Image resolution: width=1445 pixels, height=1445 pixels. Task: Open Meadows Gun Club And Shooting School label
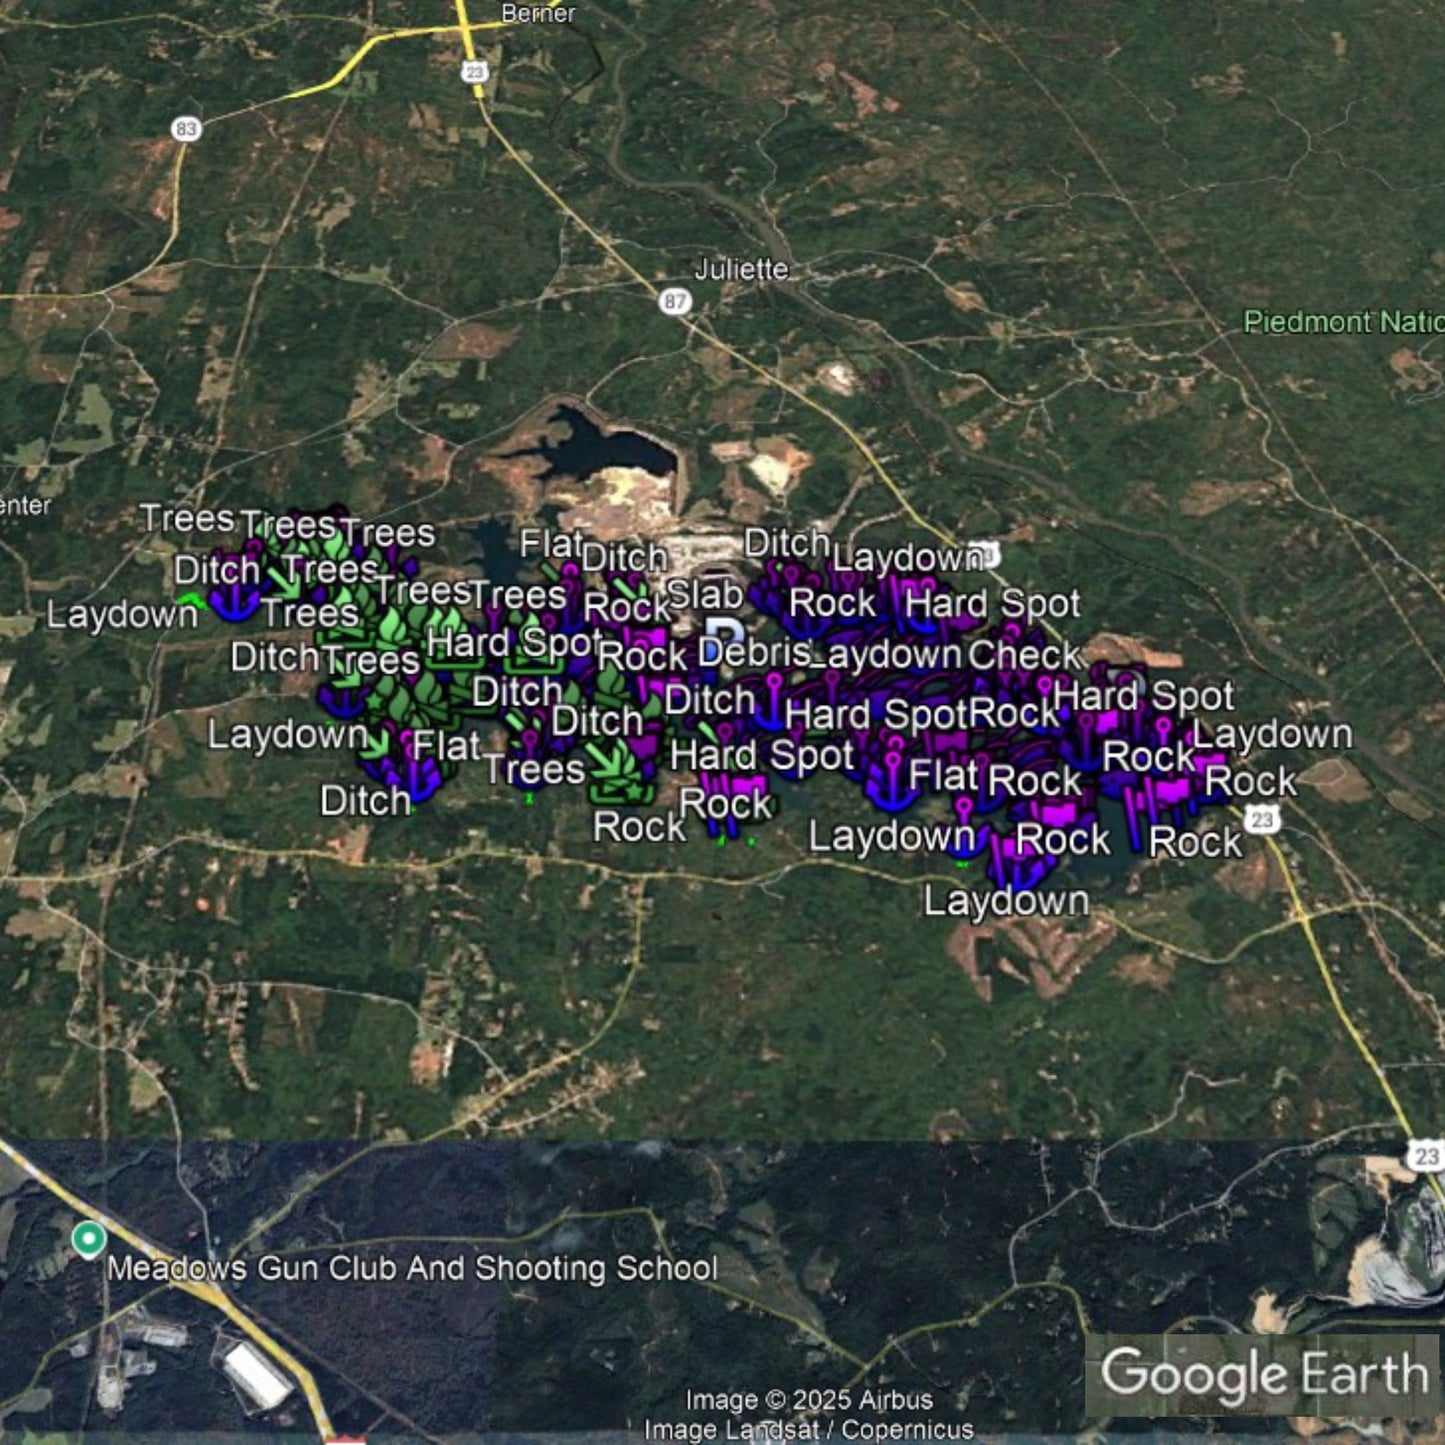pyautogui.click(x=412, y=1268)
